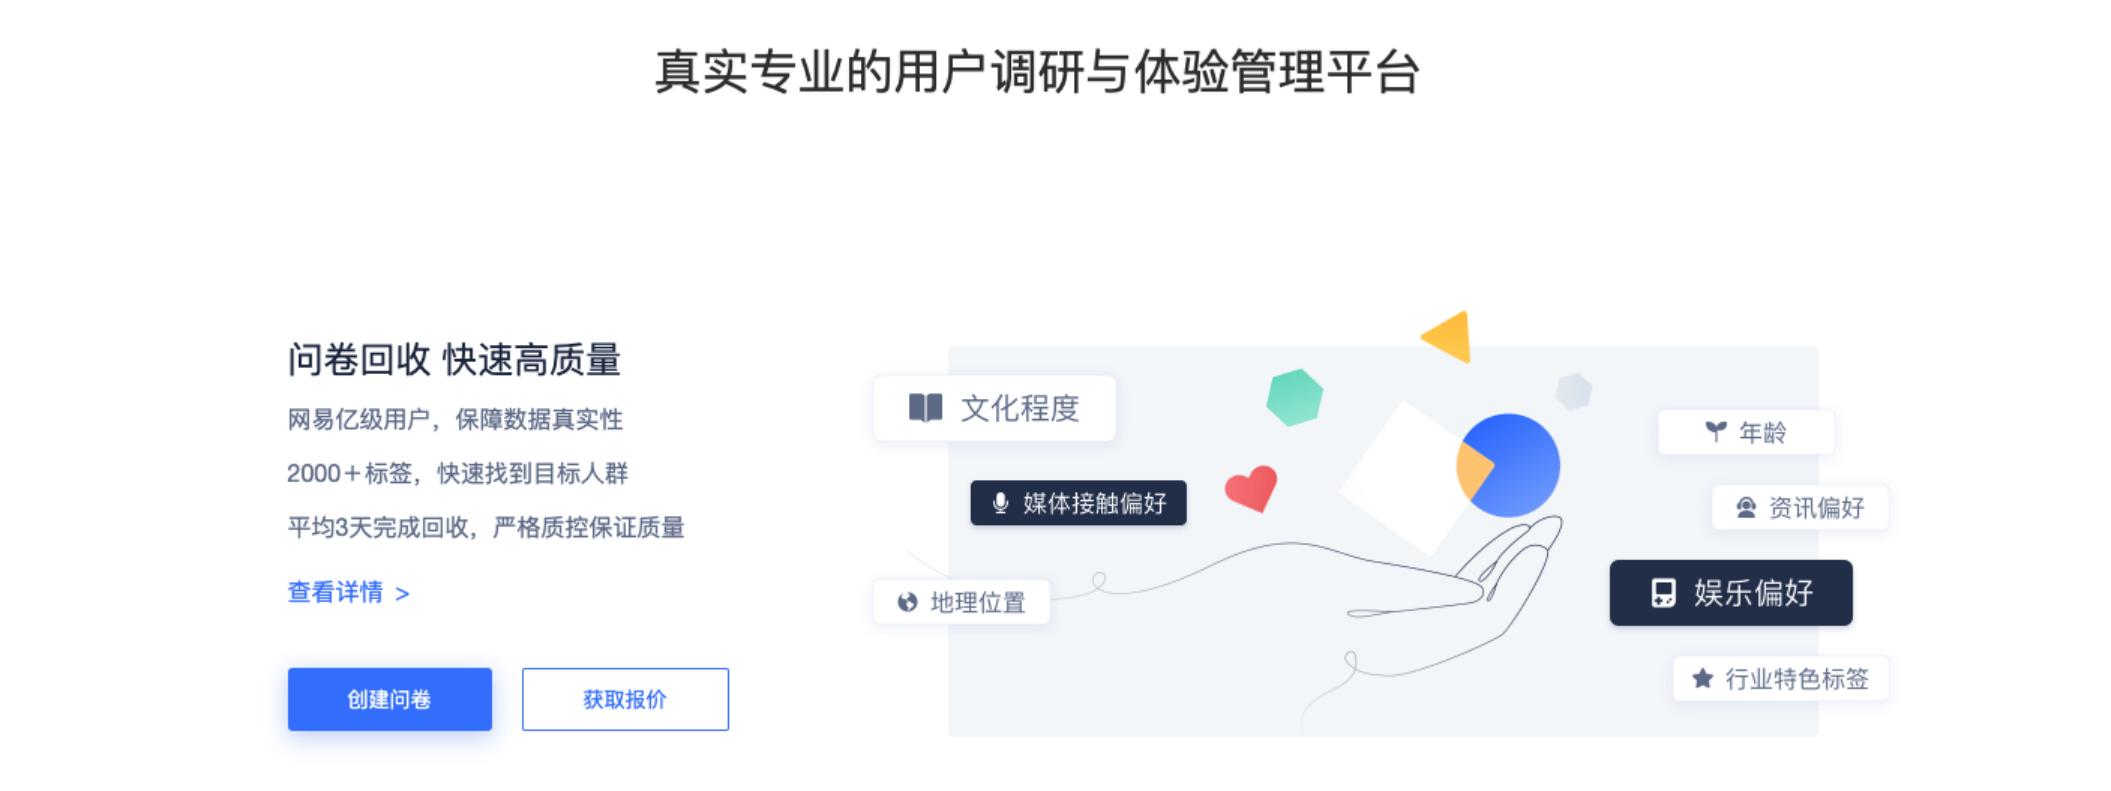This screenshot has height=791, width=2111.
Task: Click the 娱乐偏好 dark tag
Action: point(1729,592)
